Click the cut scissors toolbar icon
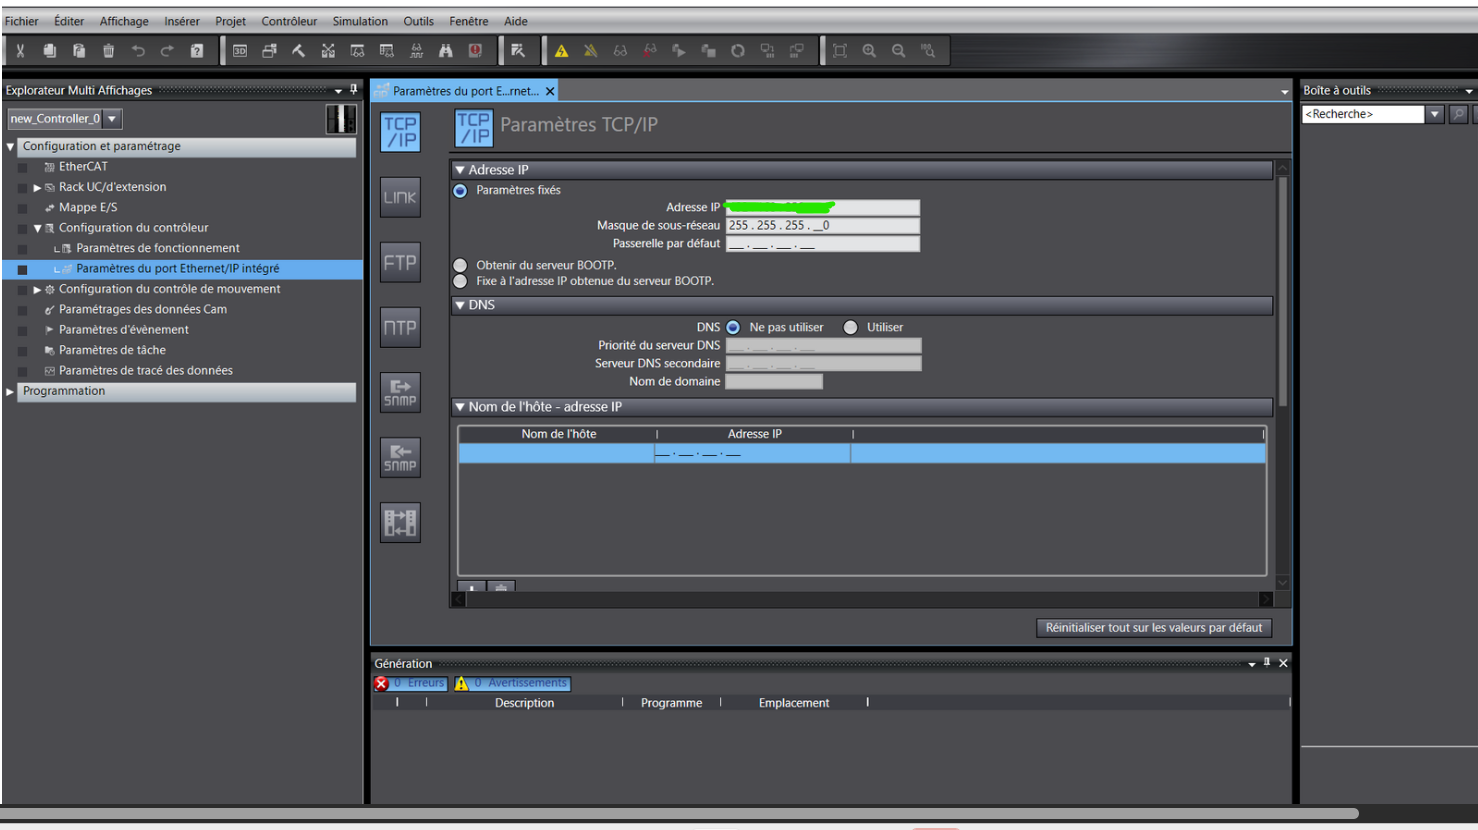 tap(20, 51)
